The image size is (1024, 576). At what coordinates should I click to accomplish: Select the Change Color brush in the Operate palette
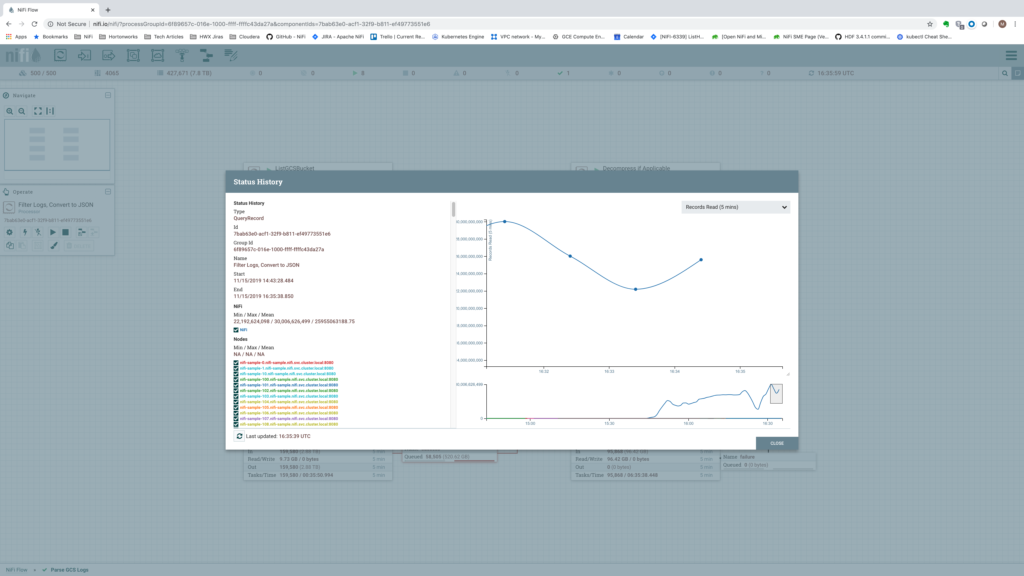tap(54, 244)
